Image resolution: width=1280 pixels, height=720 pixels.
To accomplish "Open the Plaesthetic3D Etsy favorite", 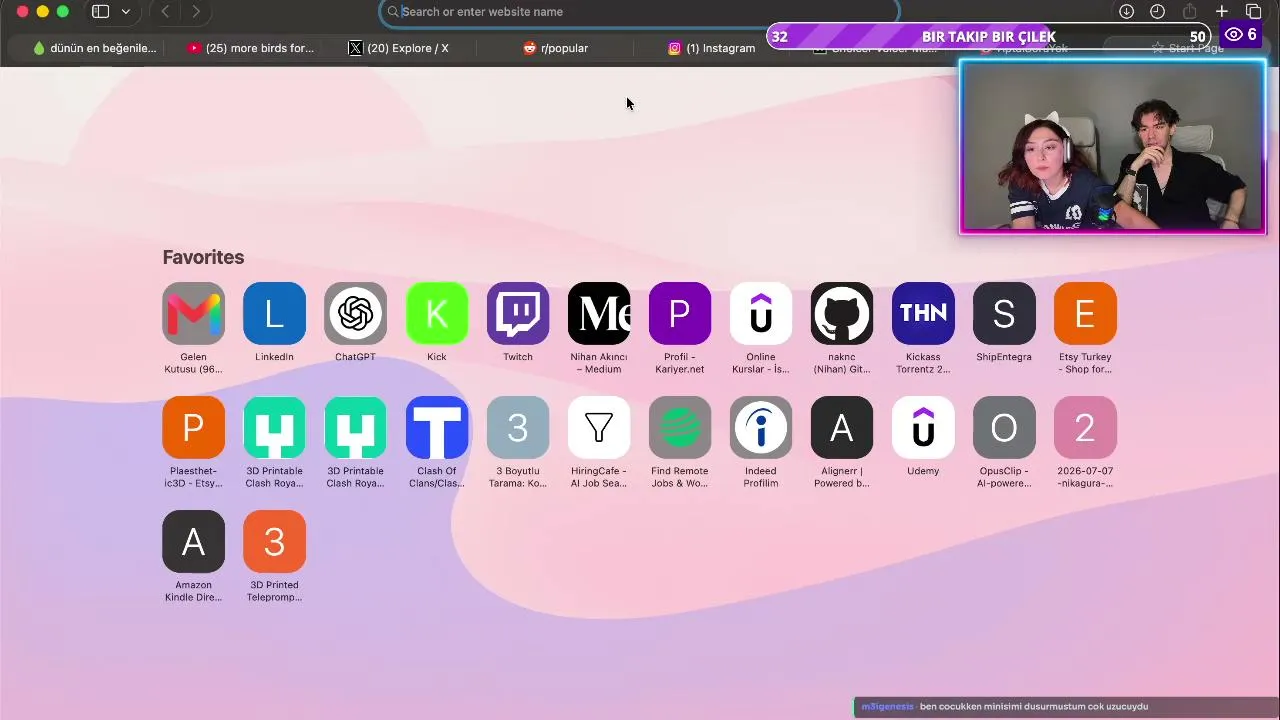I will (x=193, y=428).
